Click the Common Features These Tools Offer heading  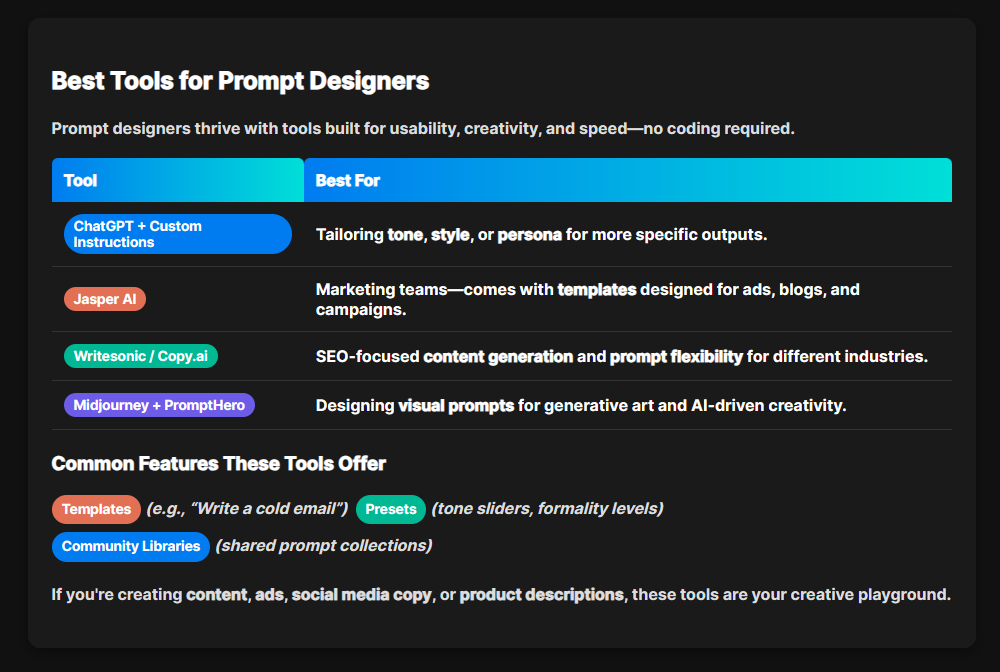point(218,464)
